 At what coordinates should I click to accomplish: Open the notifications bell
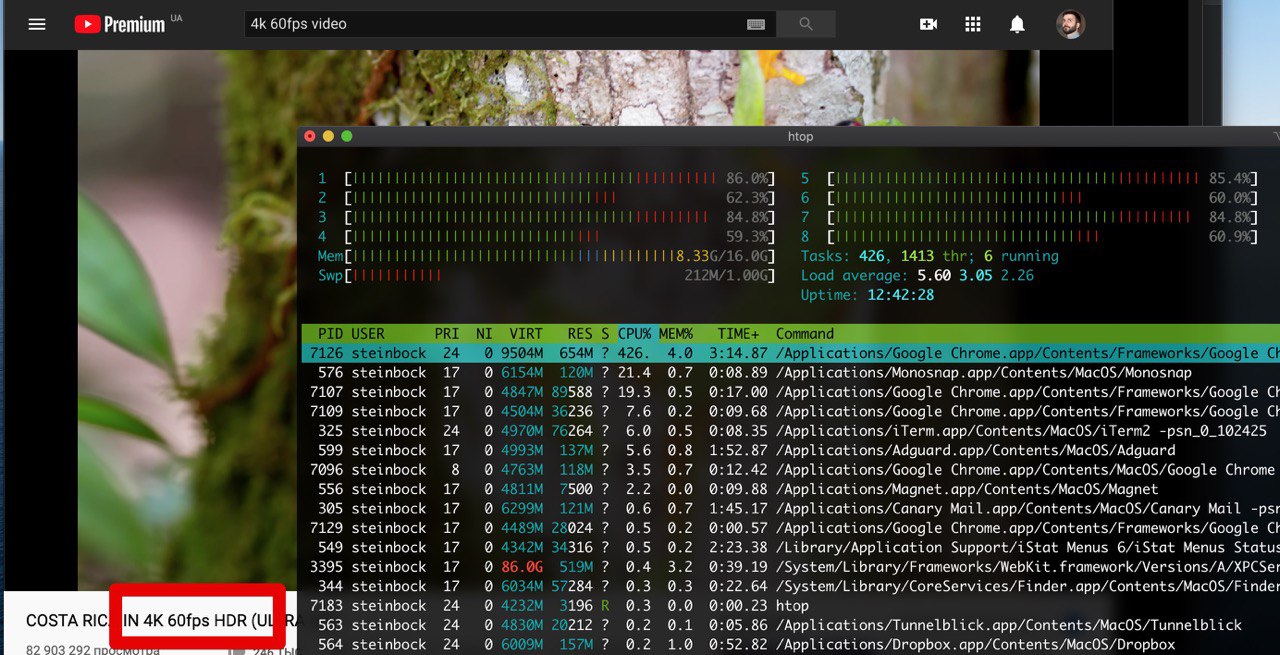click(x=1017, y=24)
